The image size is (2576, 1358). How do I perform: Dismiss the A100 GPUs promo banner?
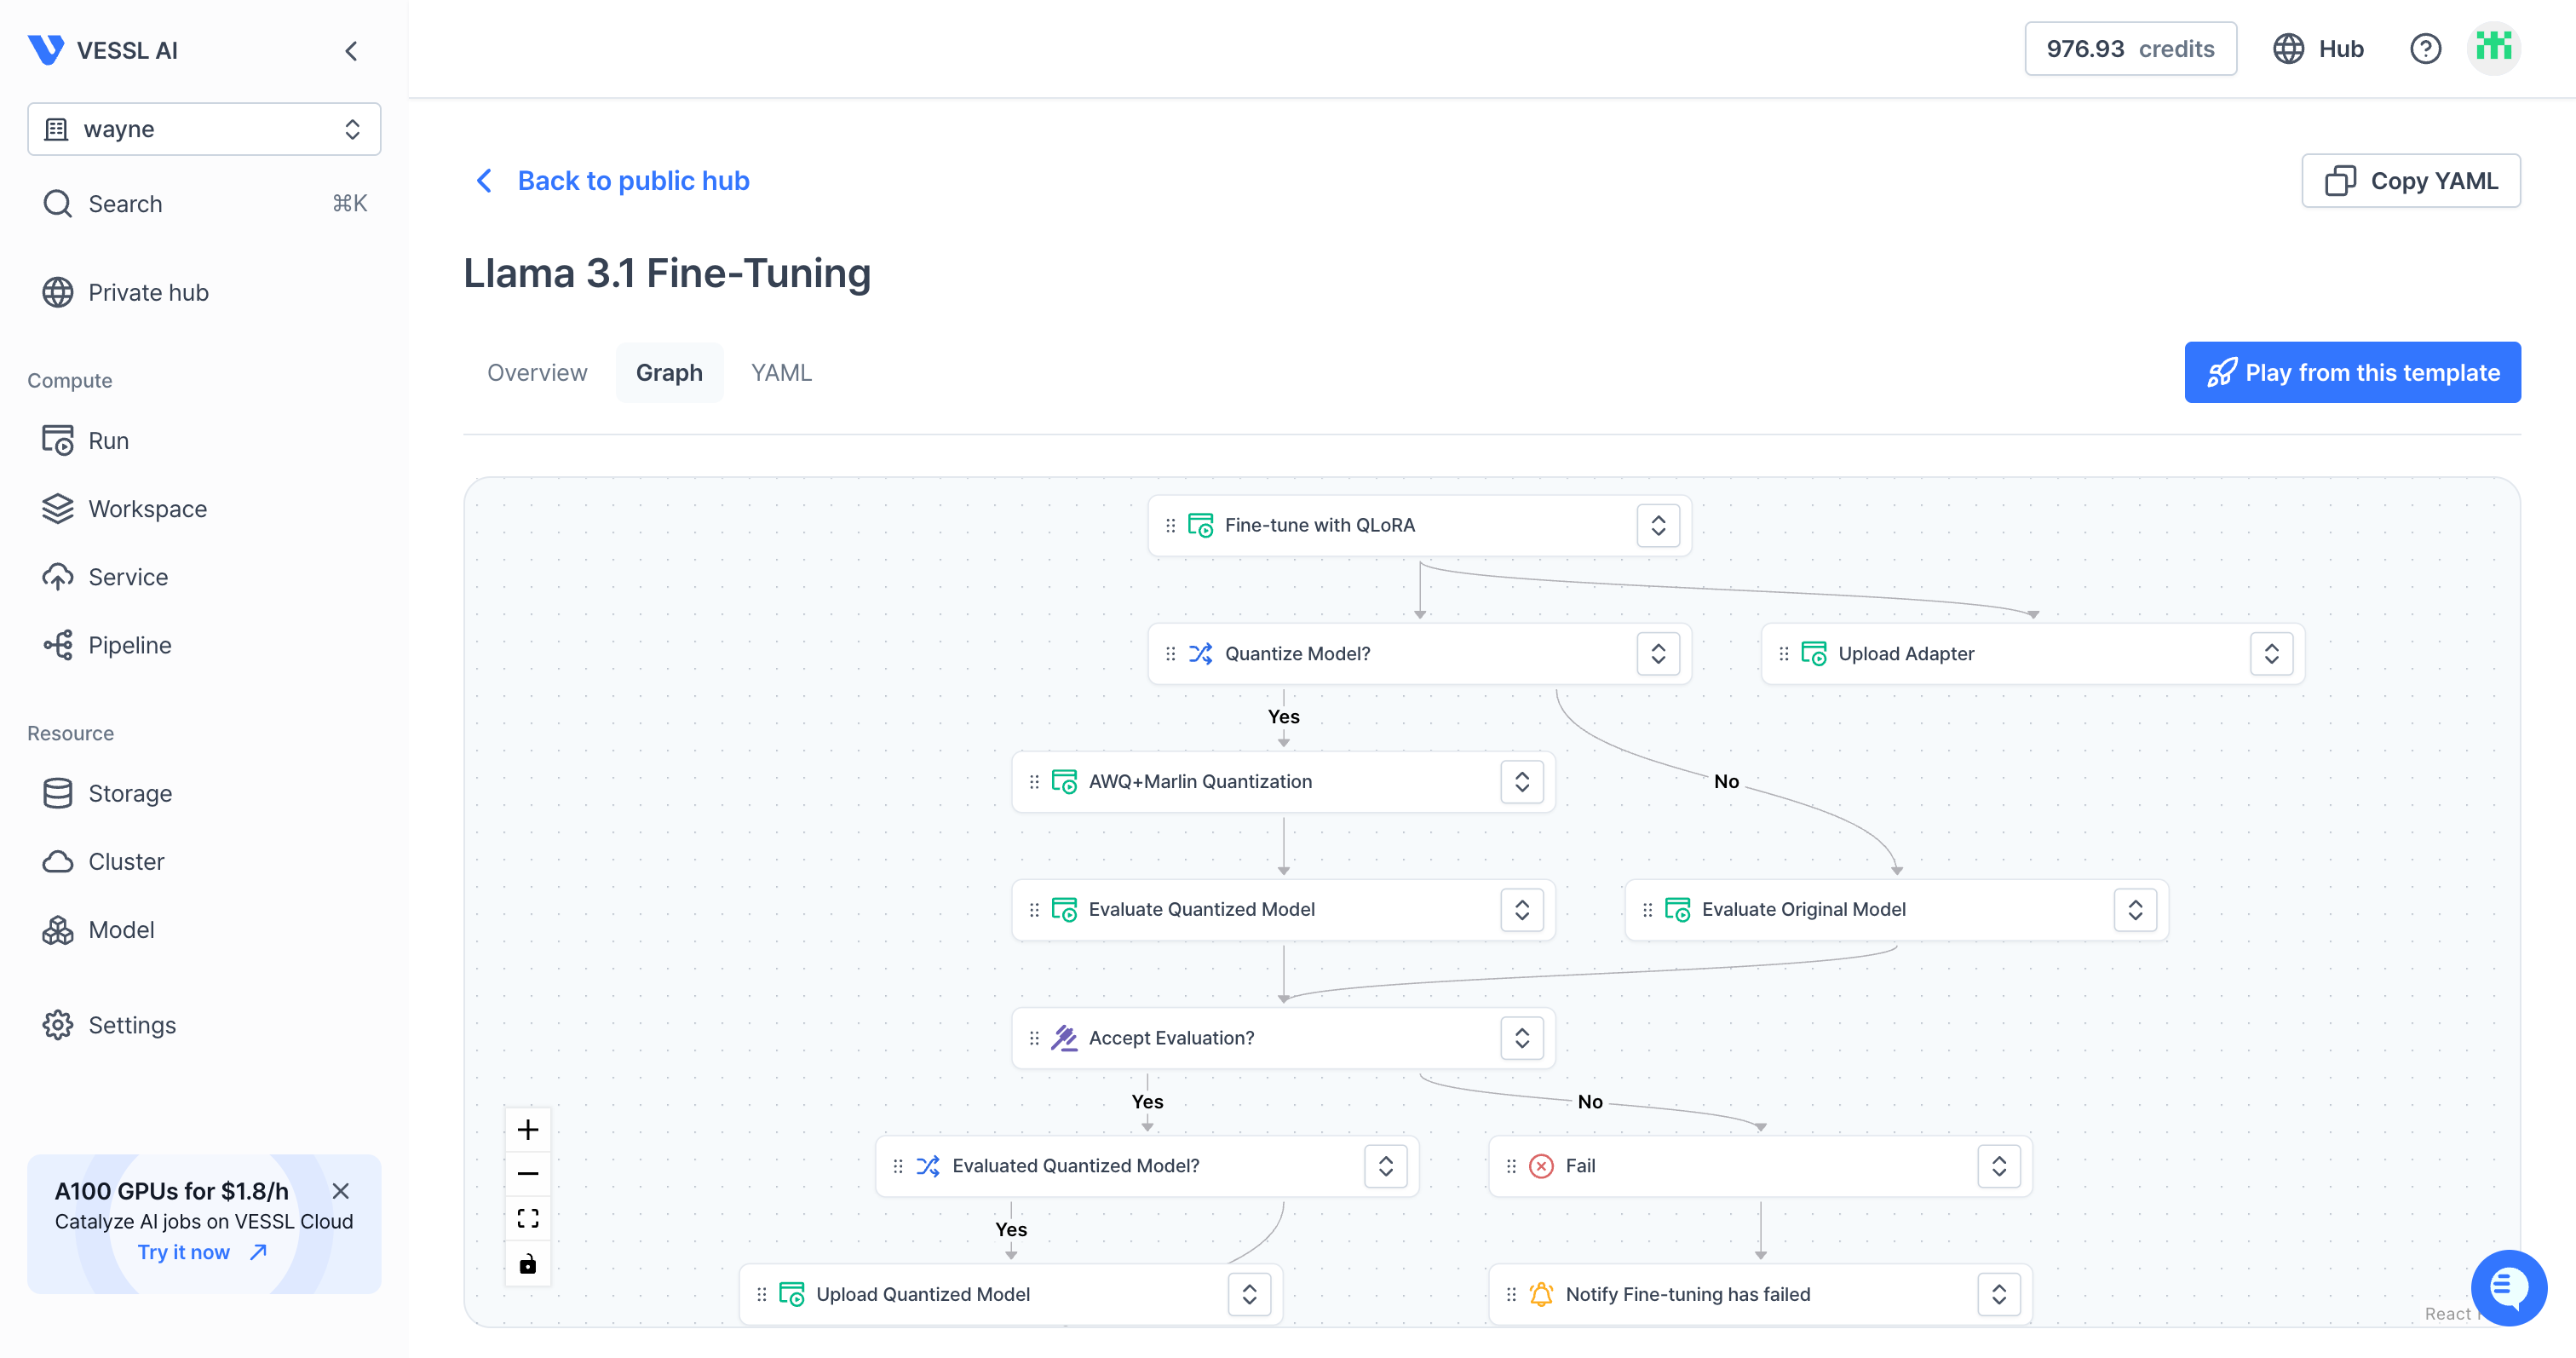[340, 1191]
